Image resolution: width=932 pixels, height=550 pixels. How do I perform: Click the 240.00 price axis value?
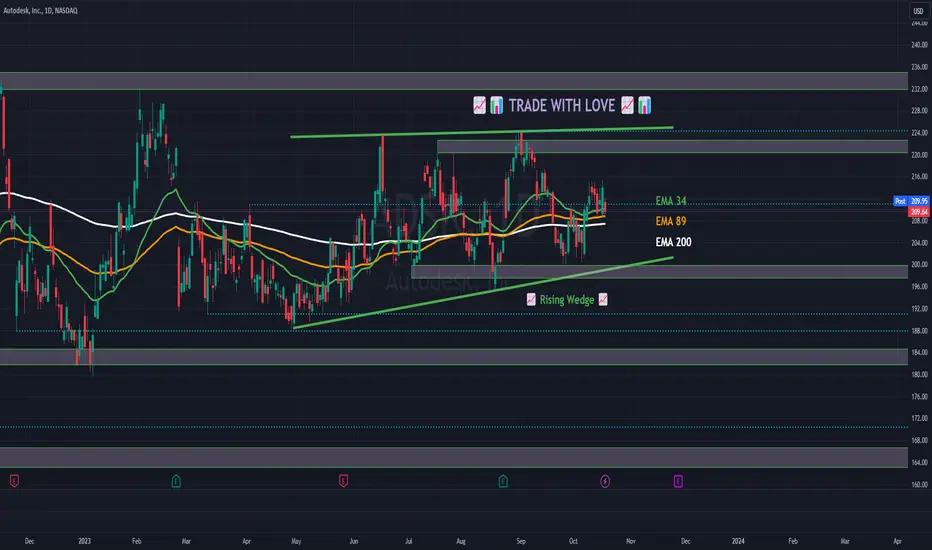point(919,45)
